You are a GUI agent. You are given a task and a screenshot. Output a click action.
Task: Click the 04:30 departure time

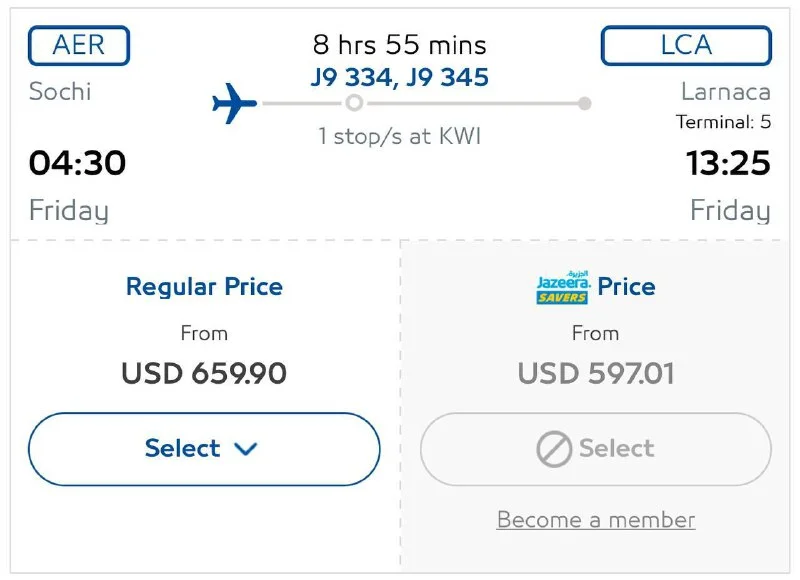(78, 162)
